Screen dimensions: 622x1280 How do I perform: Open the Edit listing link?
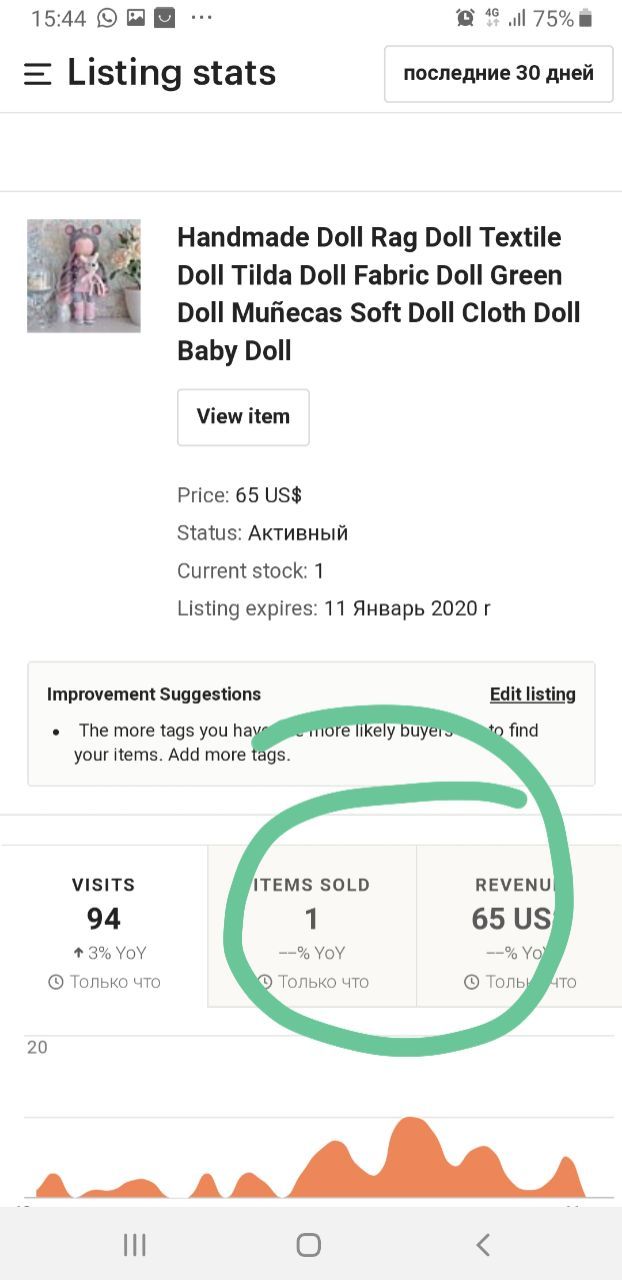coord(532,694)
